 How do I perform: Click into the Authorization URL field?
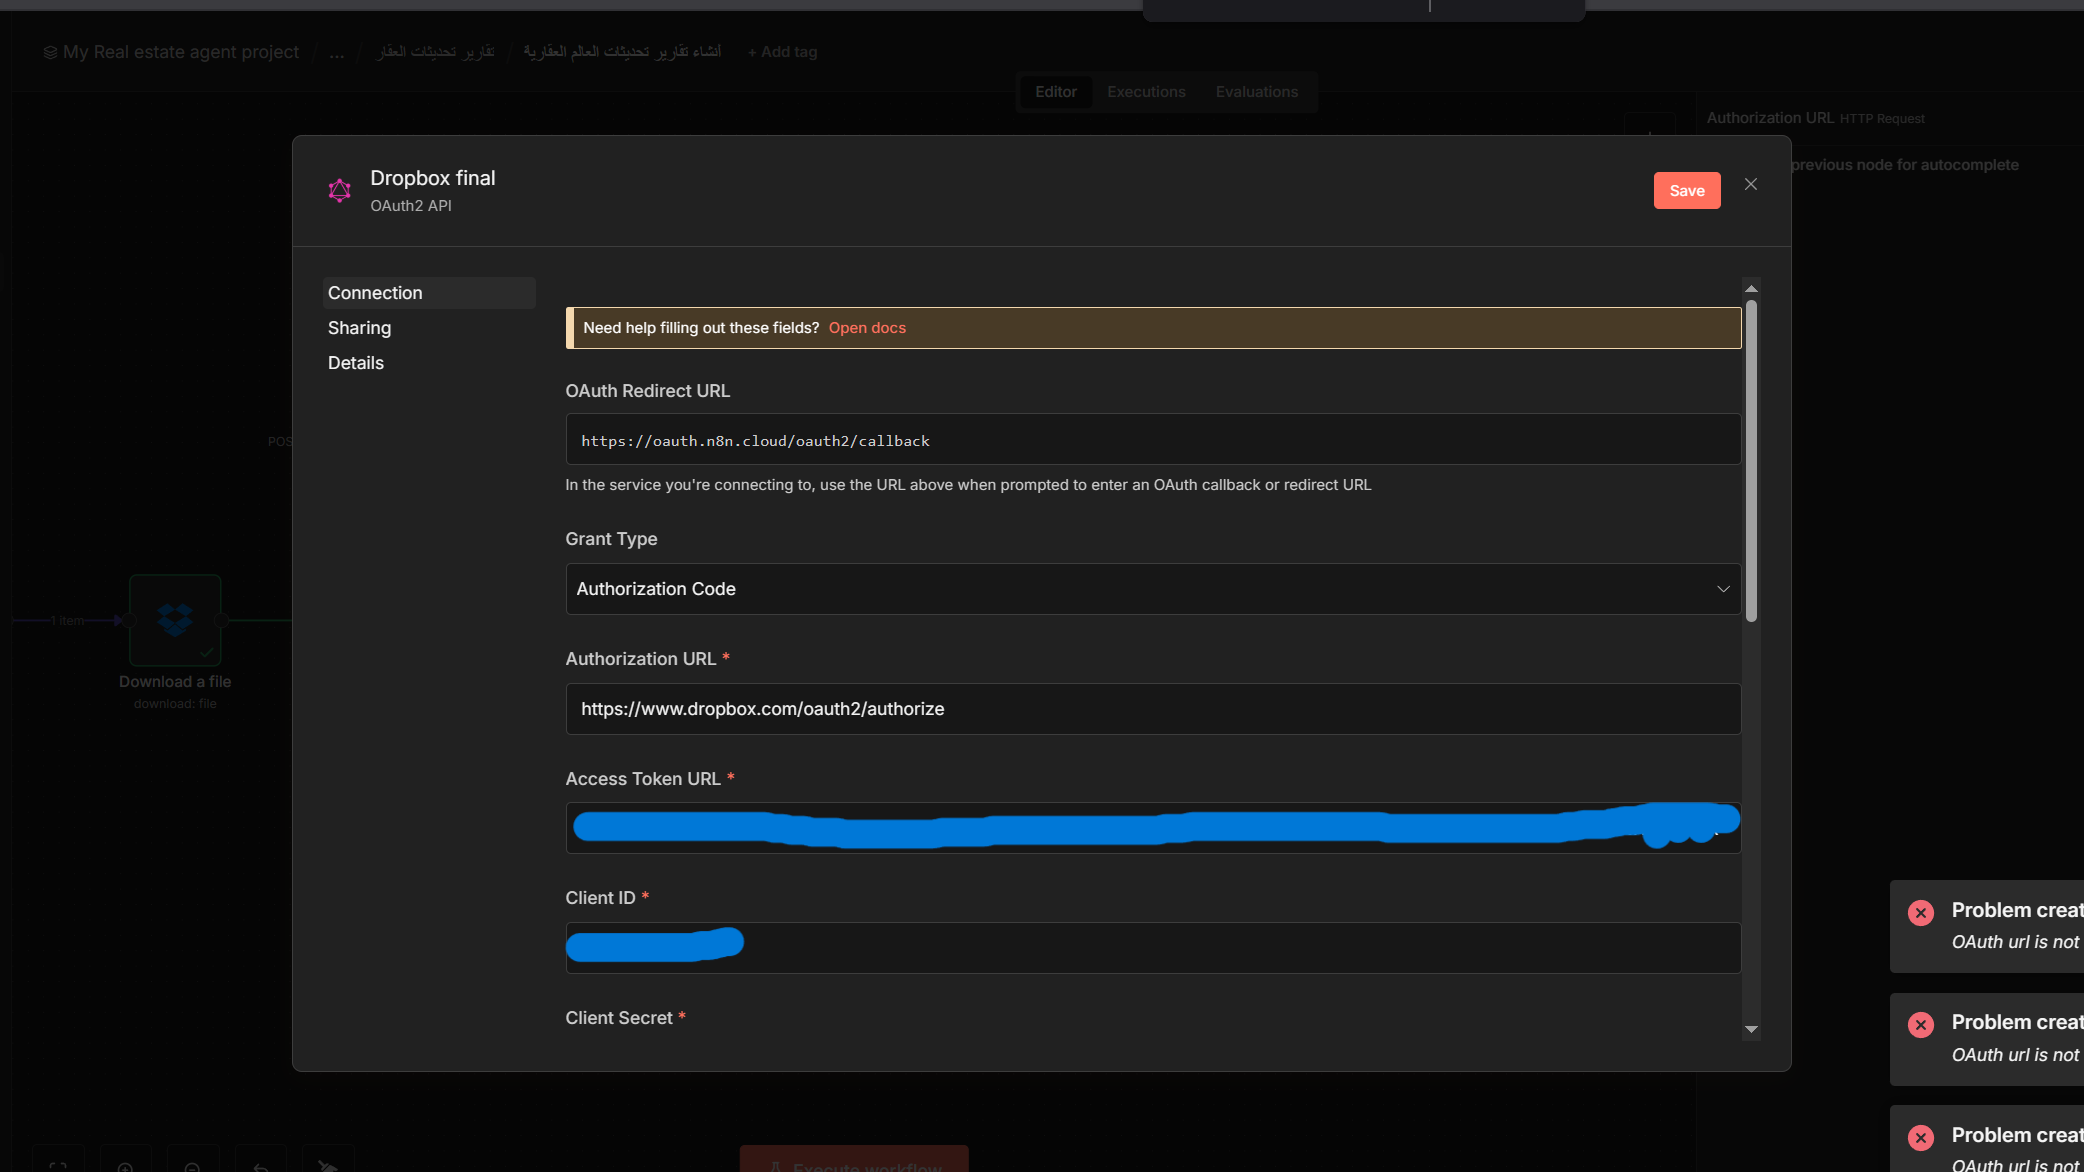click(1152, 709)
